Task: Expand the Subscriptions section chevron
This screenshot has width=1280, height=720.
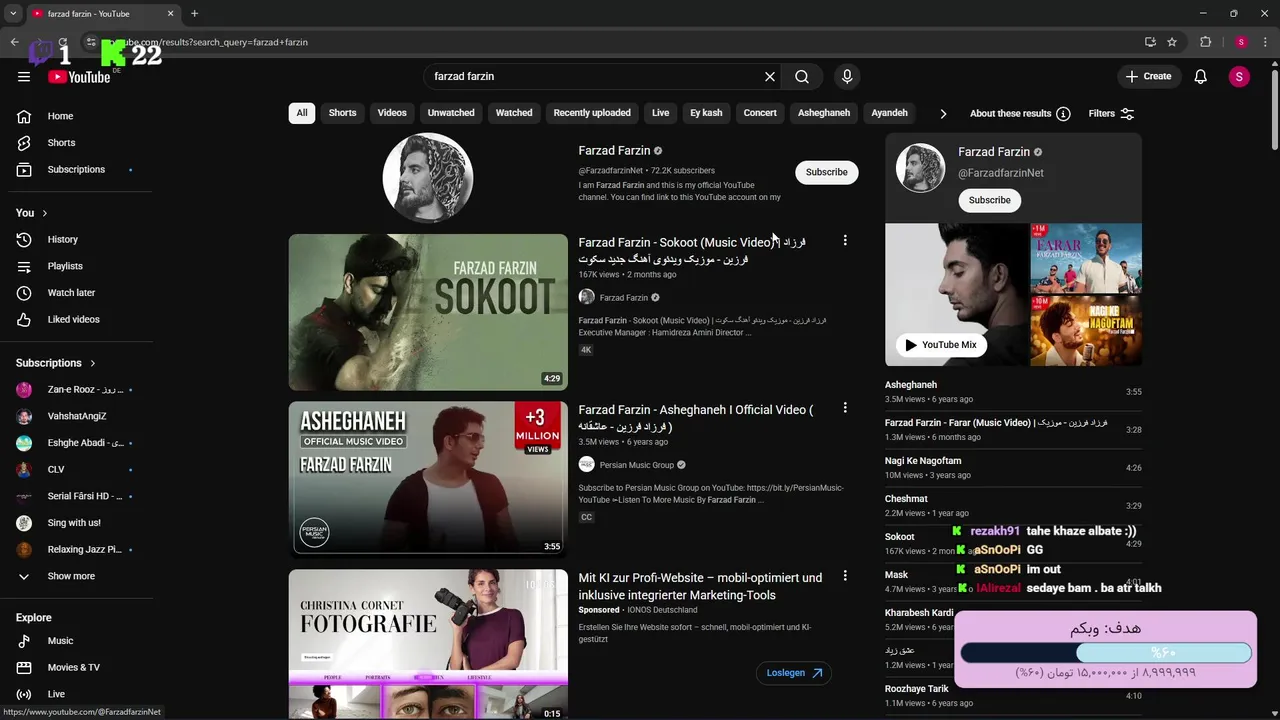Action: pyautogui.click(x=93, y=363)
